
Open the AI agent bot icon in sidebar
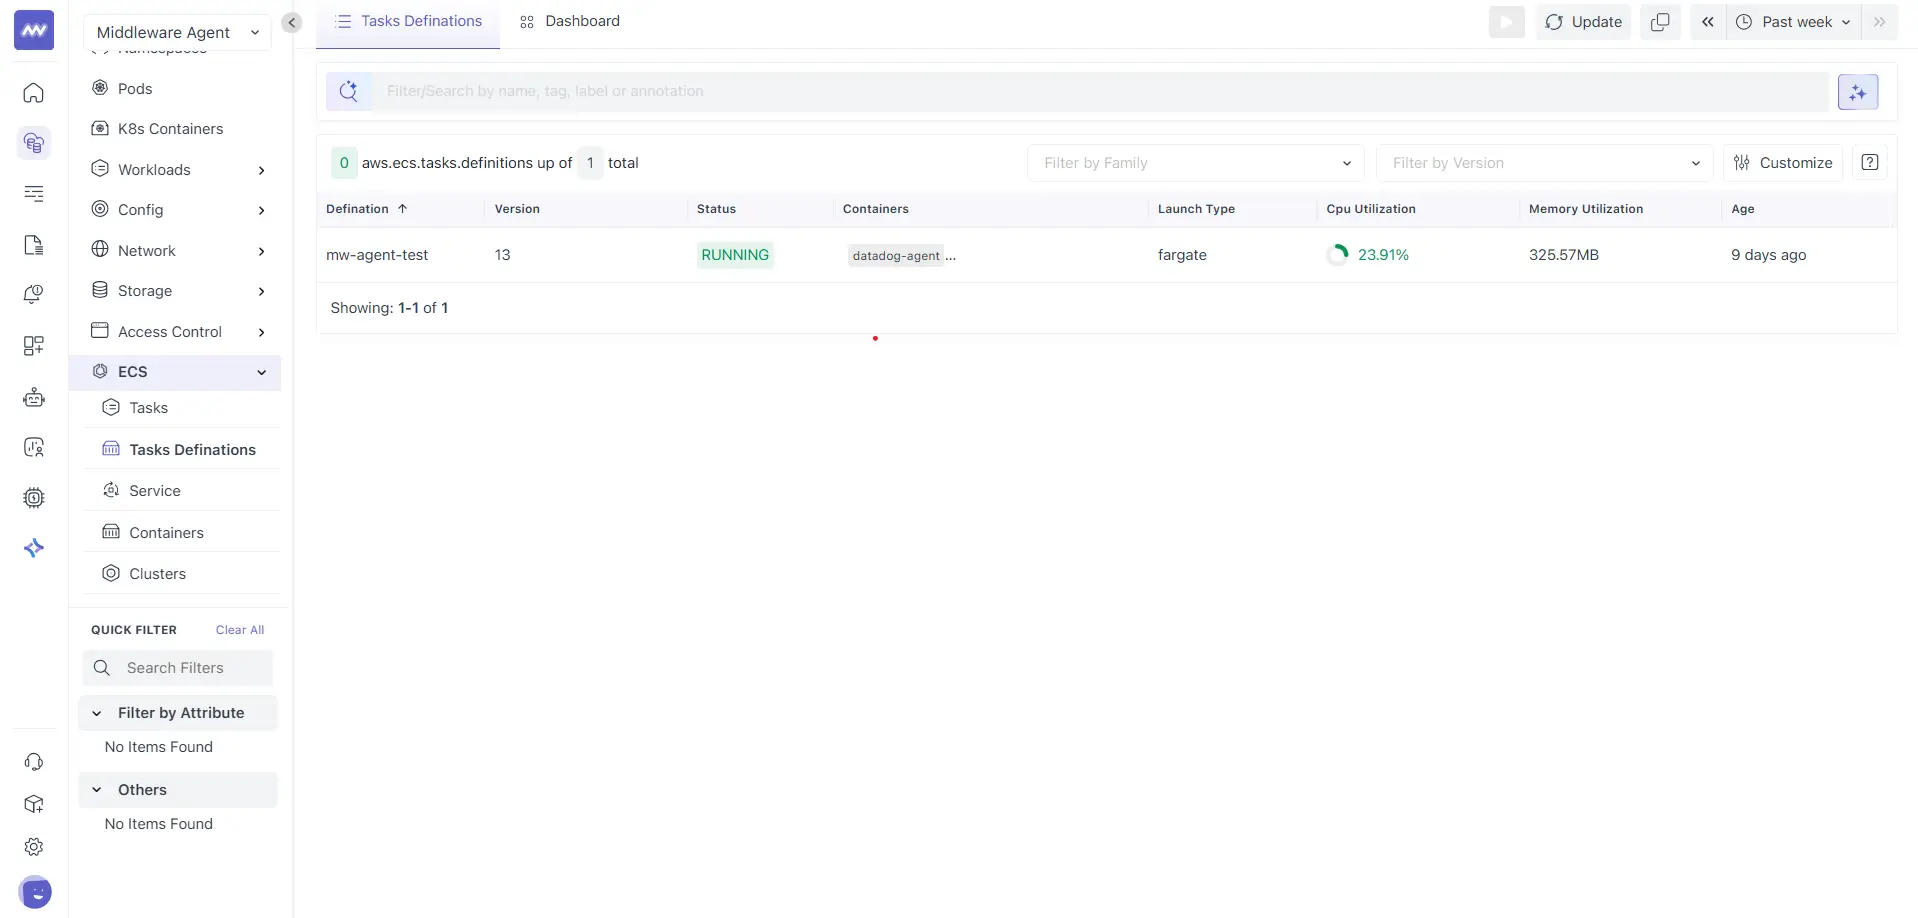click(34, 397)
